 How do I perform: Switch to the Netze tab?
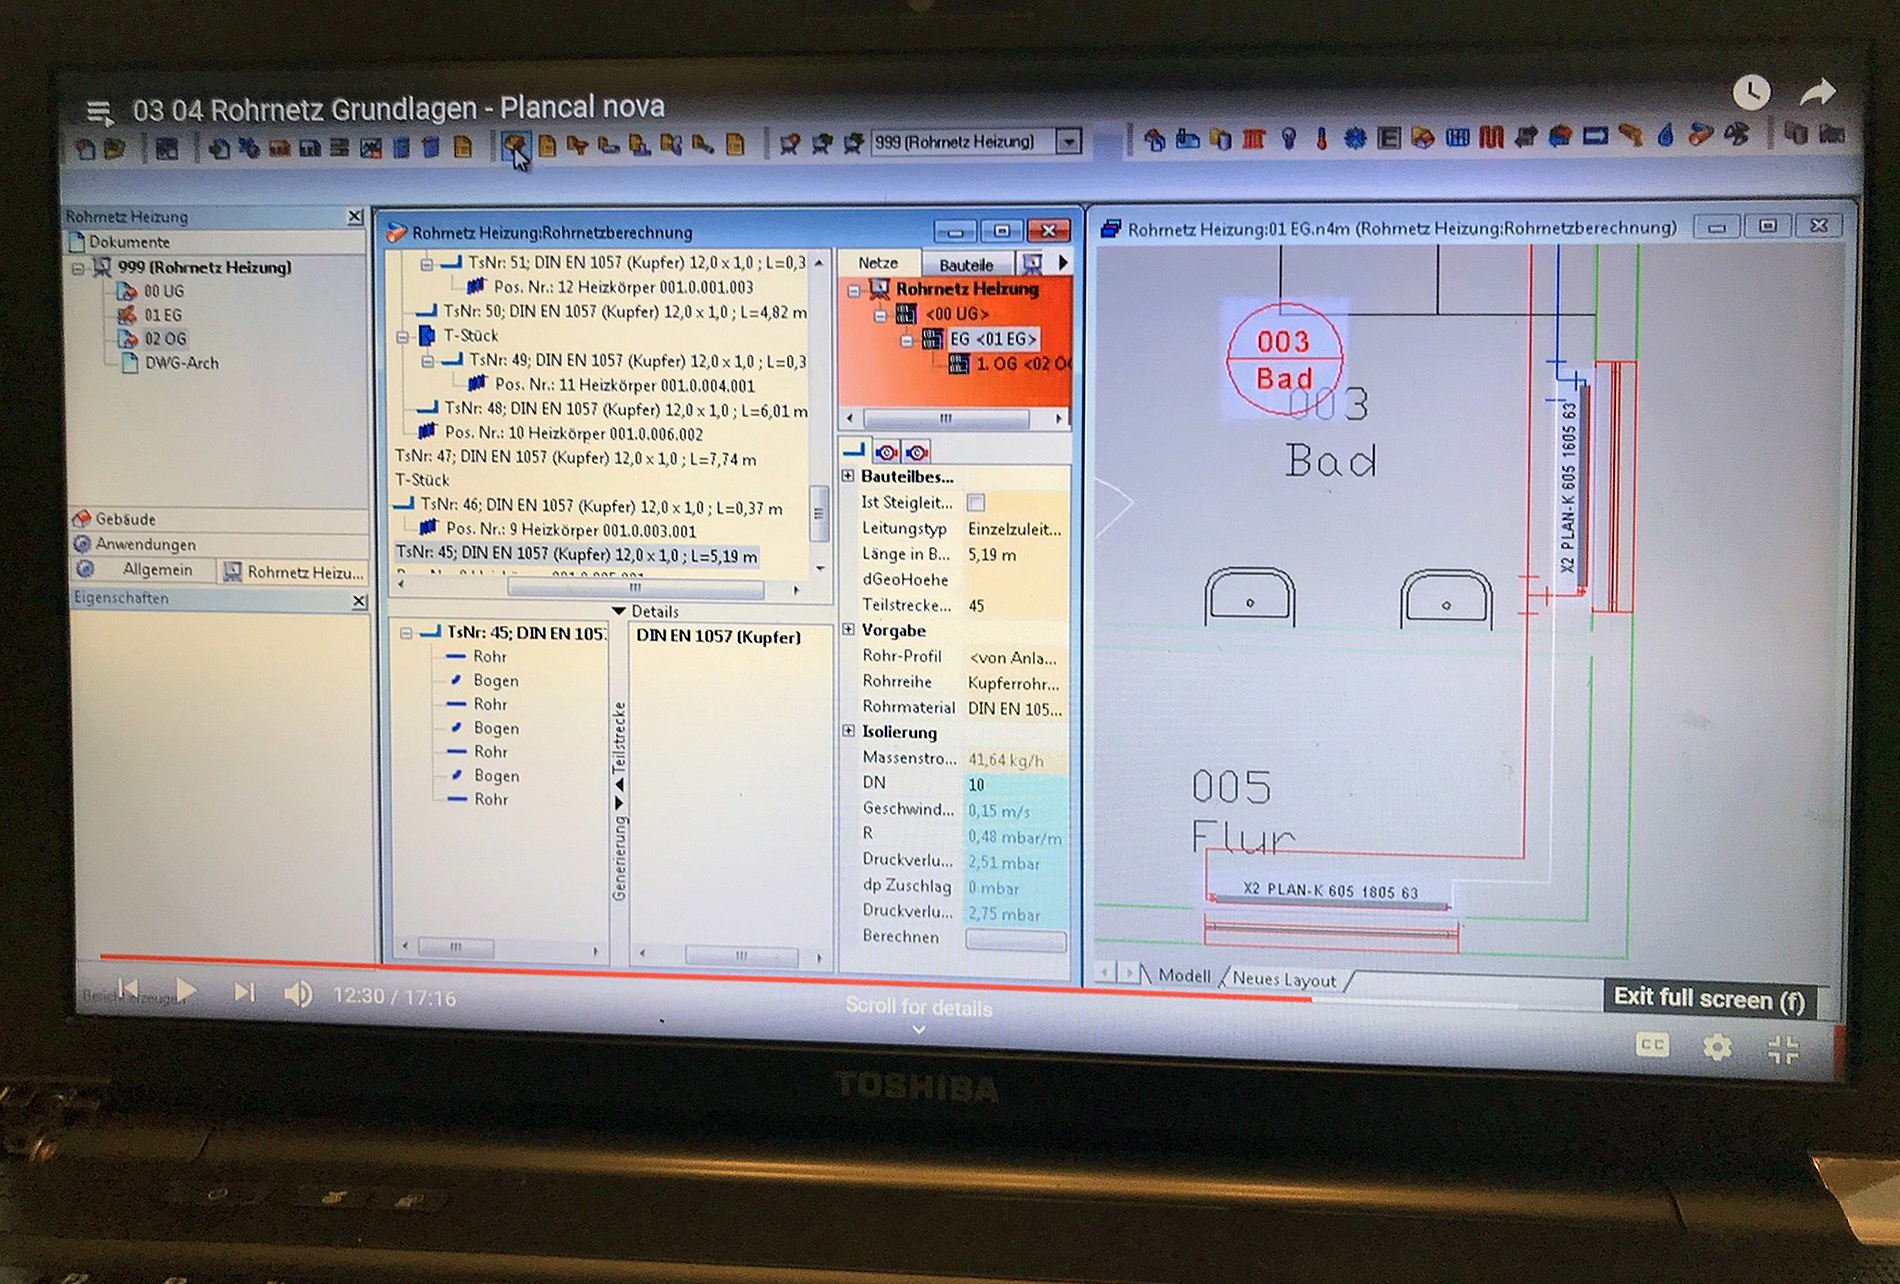tap(878, 263)
